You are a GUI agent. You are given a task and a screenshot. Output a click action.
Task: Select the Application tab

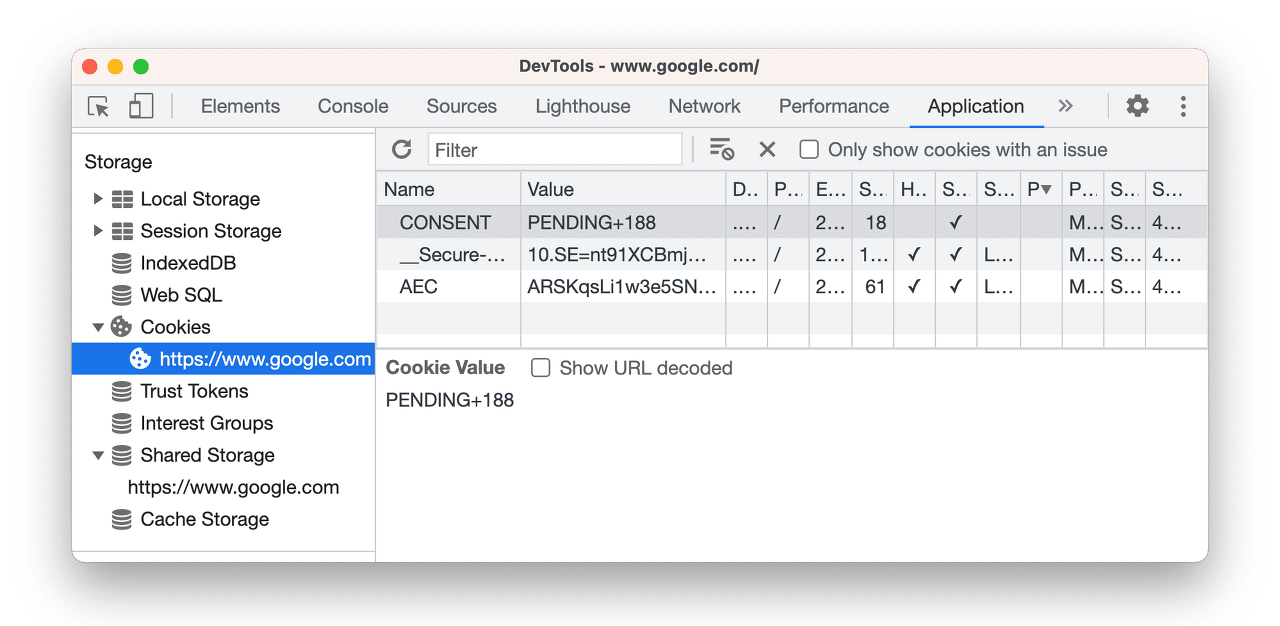pyautogui.click(x=976, y=106)
